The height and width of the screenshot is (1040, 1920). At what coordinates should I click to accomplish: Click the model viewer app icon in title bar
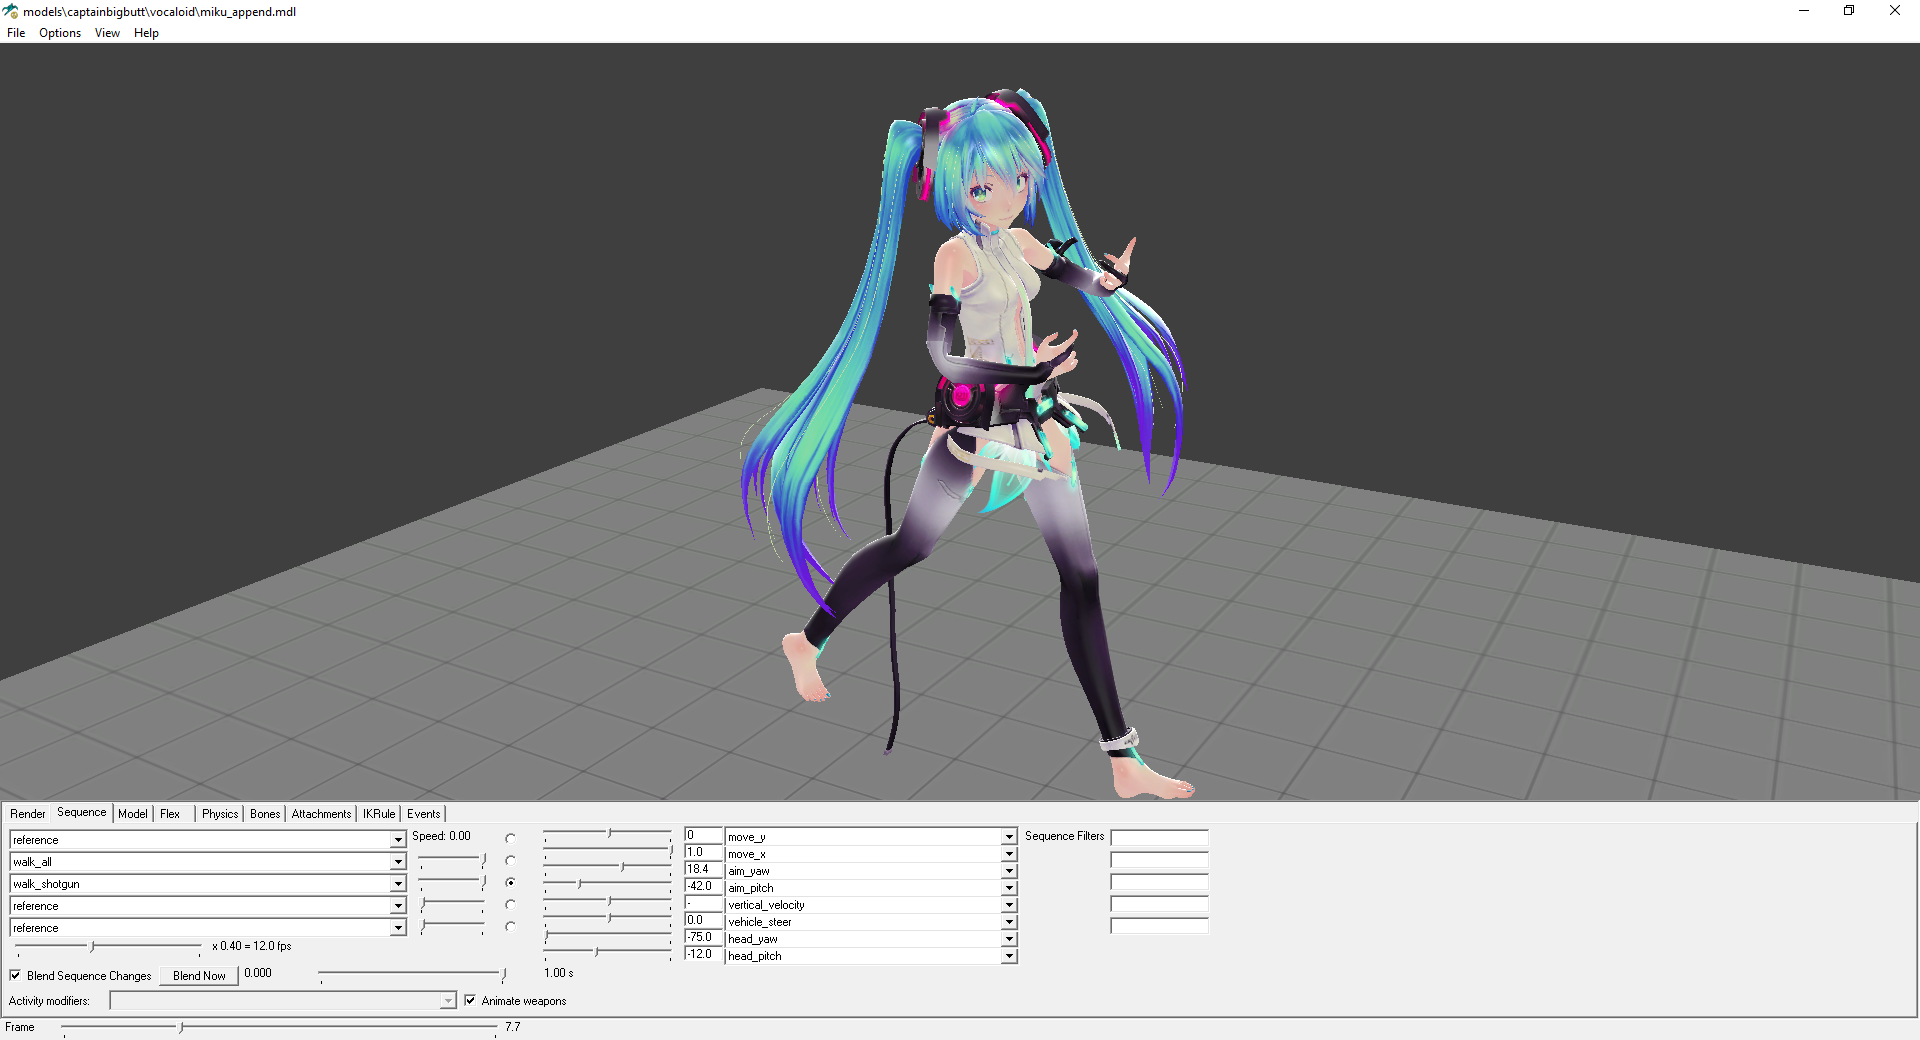(11, 11)
